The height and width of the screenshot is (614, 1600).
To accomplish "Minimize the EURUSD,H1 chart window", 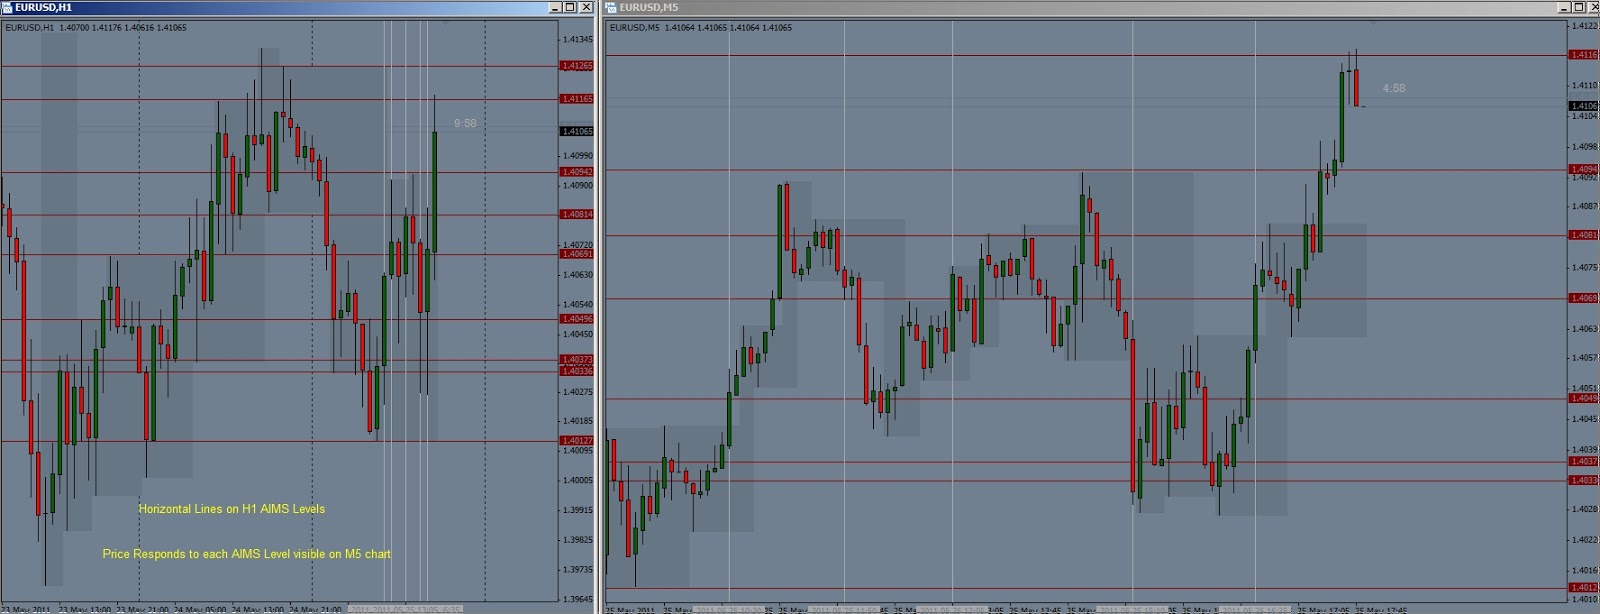I will 556,7.
